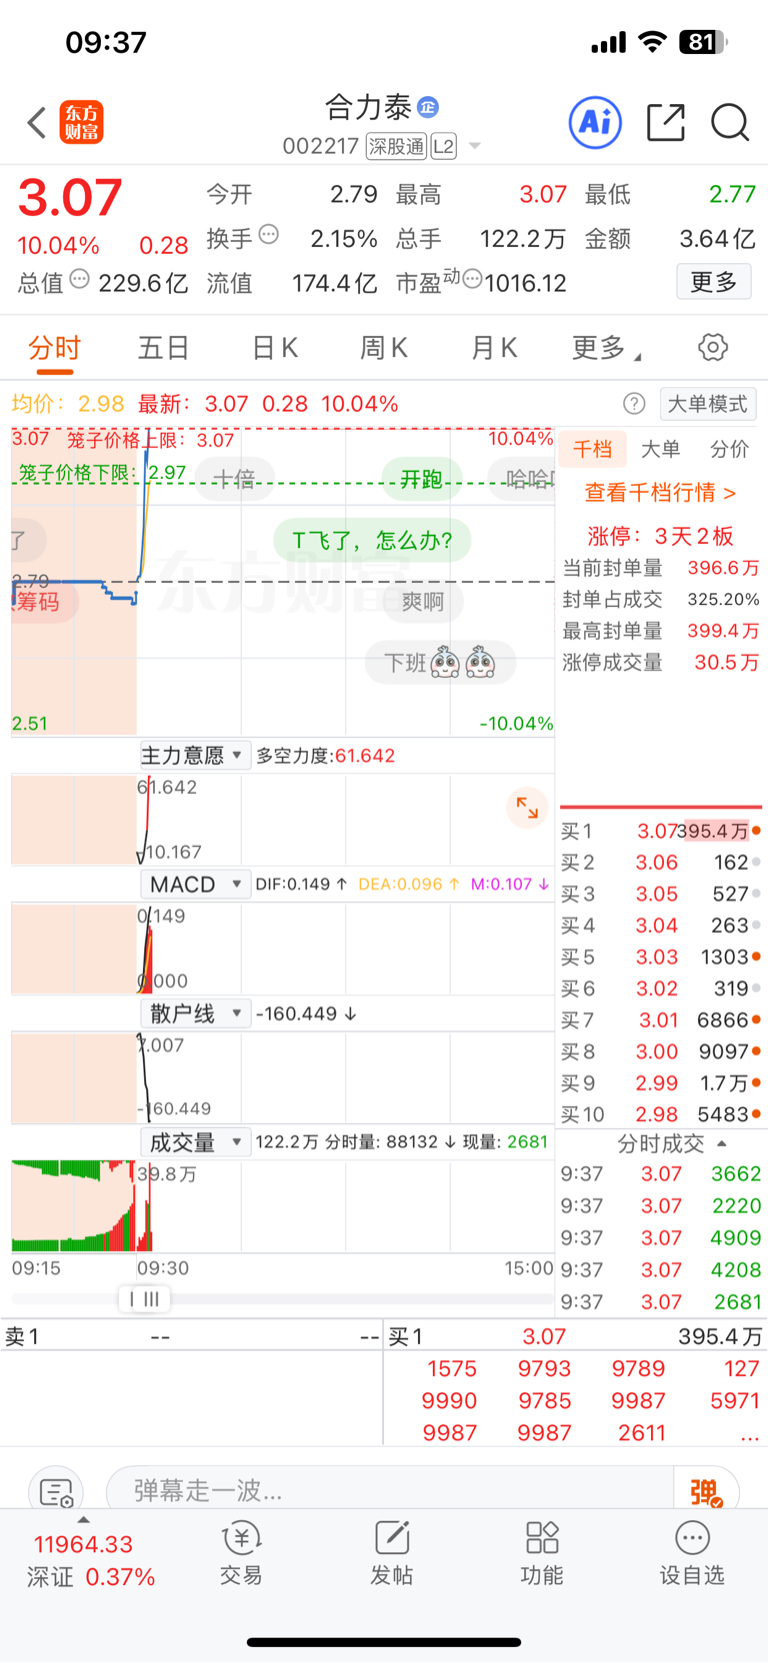Viewport: 768px width, 1663px height.
Task: Tap the 开跑 green bullet comment
Action: (421, 479)
